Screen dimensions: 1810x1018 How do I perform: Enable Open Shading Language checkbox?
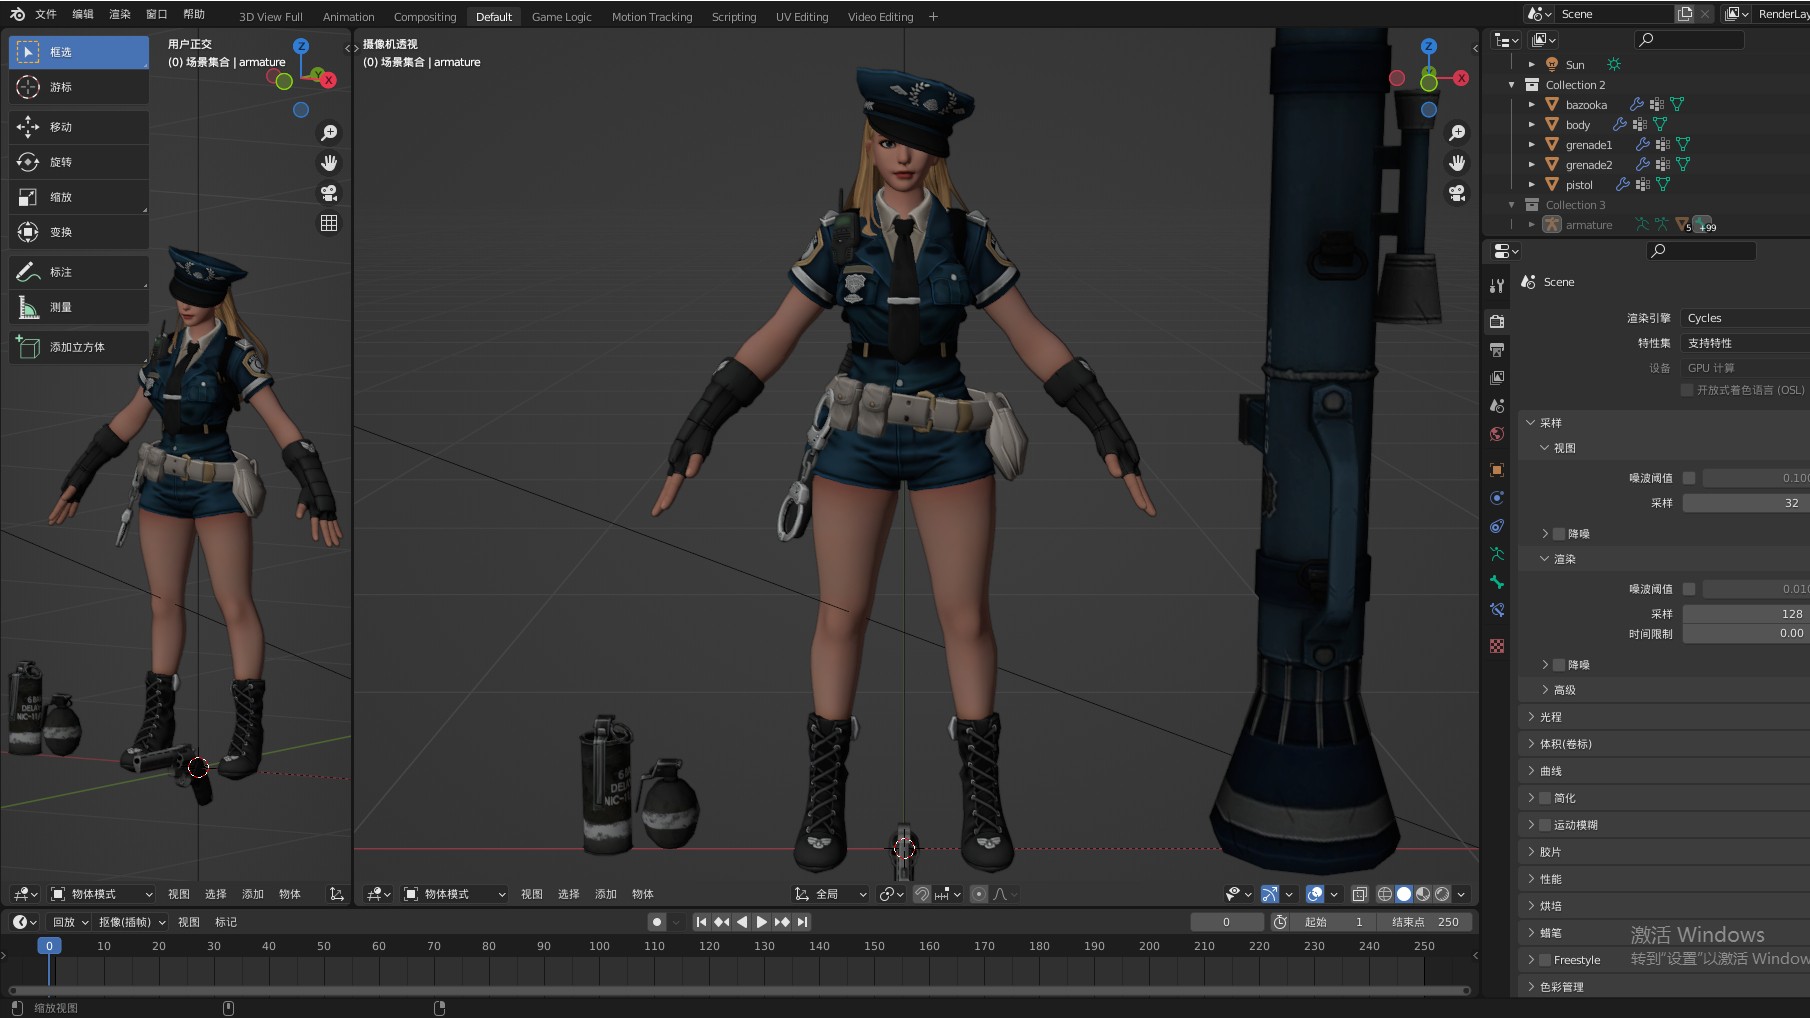[x=1687, y=390]
